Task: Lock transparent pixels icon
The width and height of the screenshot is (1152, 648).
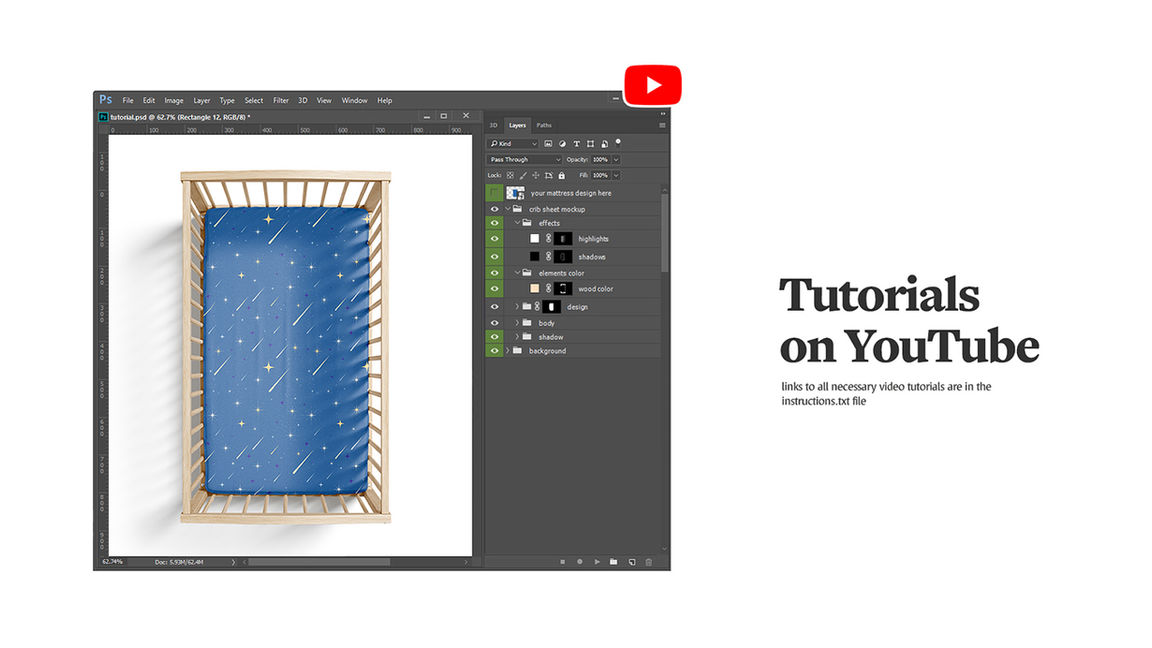Action: coord(510,176)
